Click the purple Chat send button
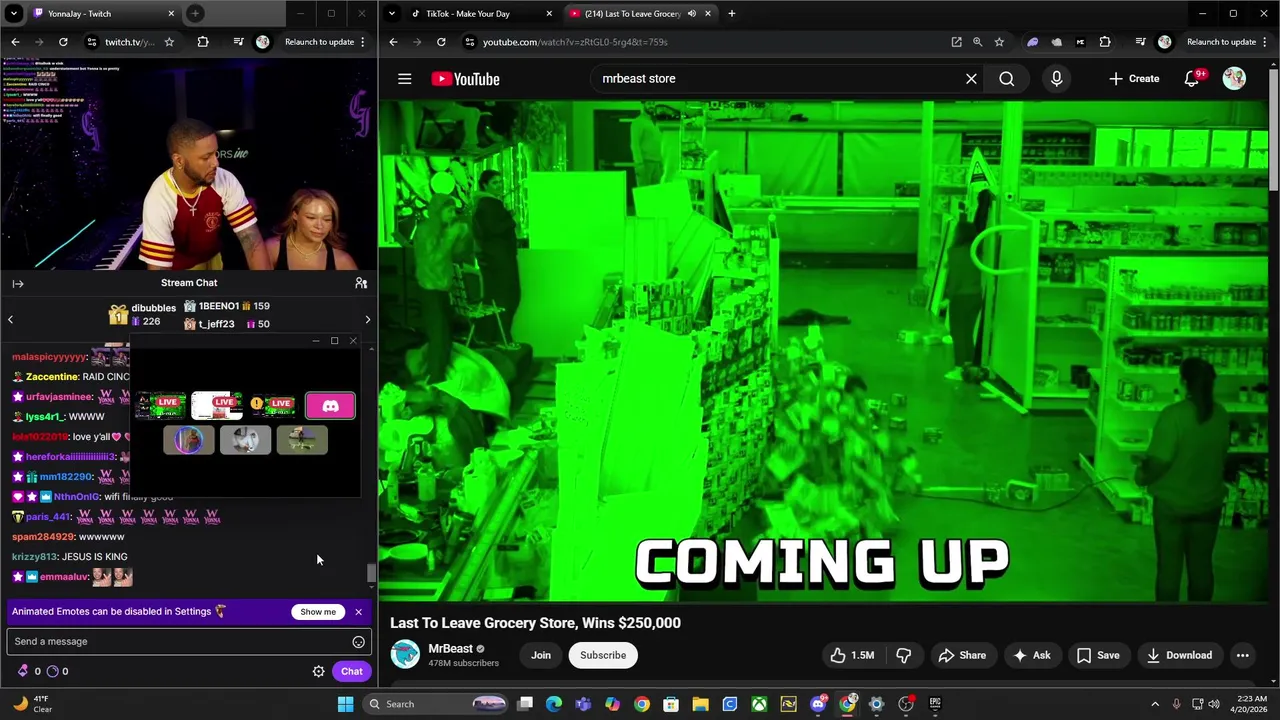This screenshot has height=720, width=1280. click(x=352, y=672)
